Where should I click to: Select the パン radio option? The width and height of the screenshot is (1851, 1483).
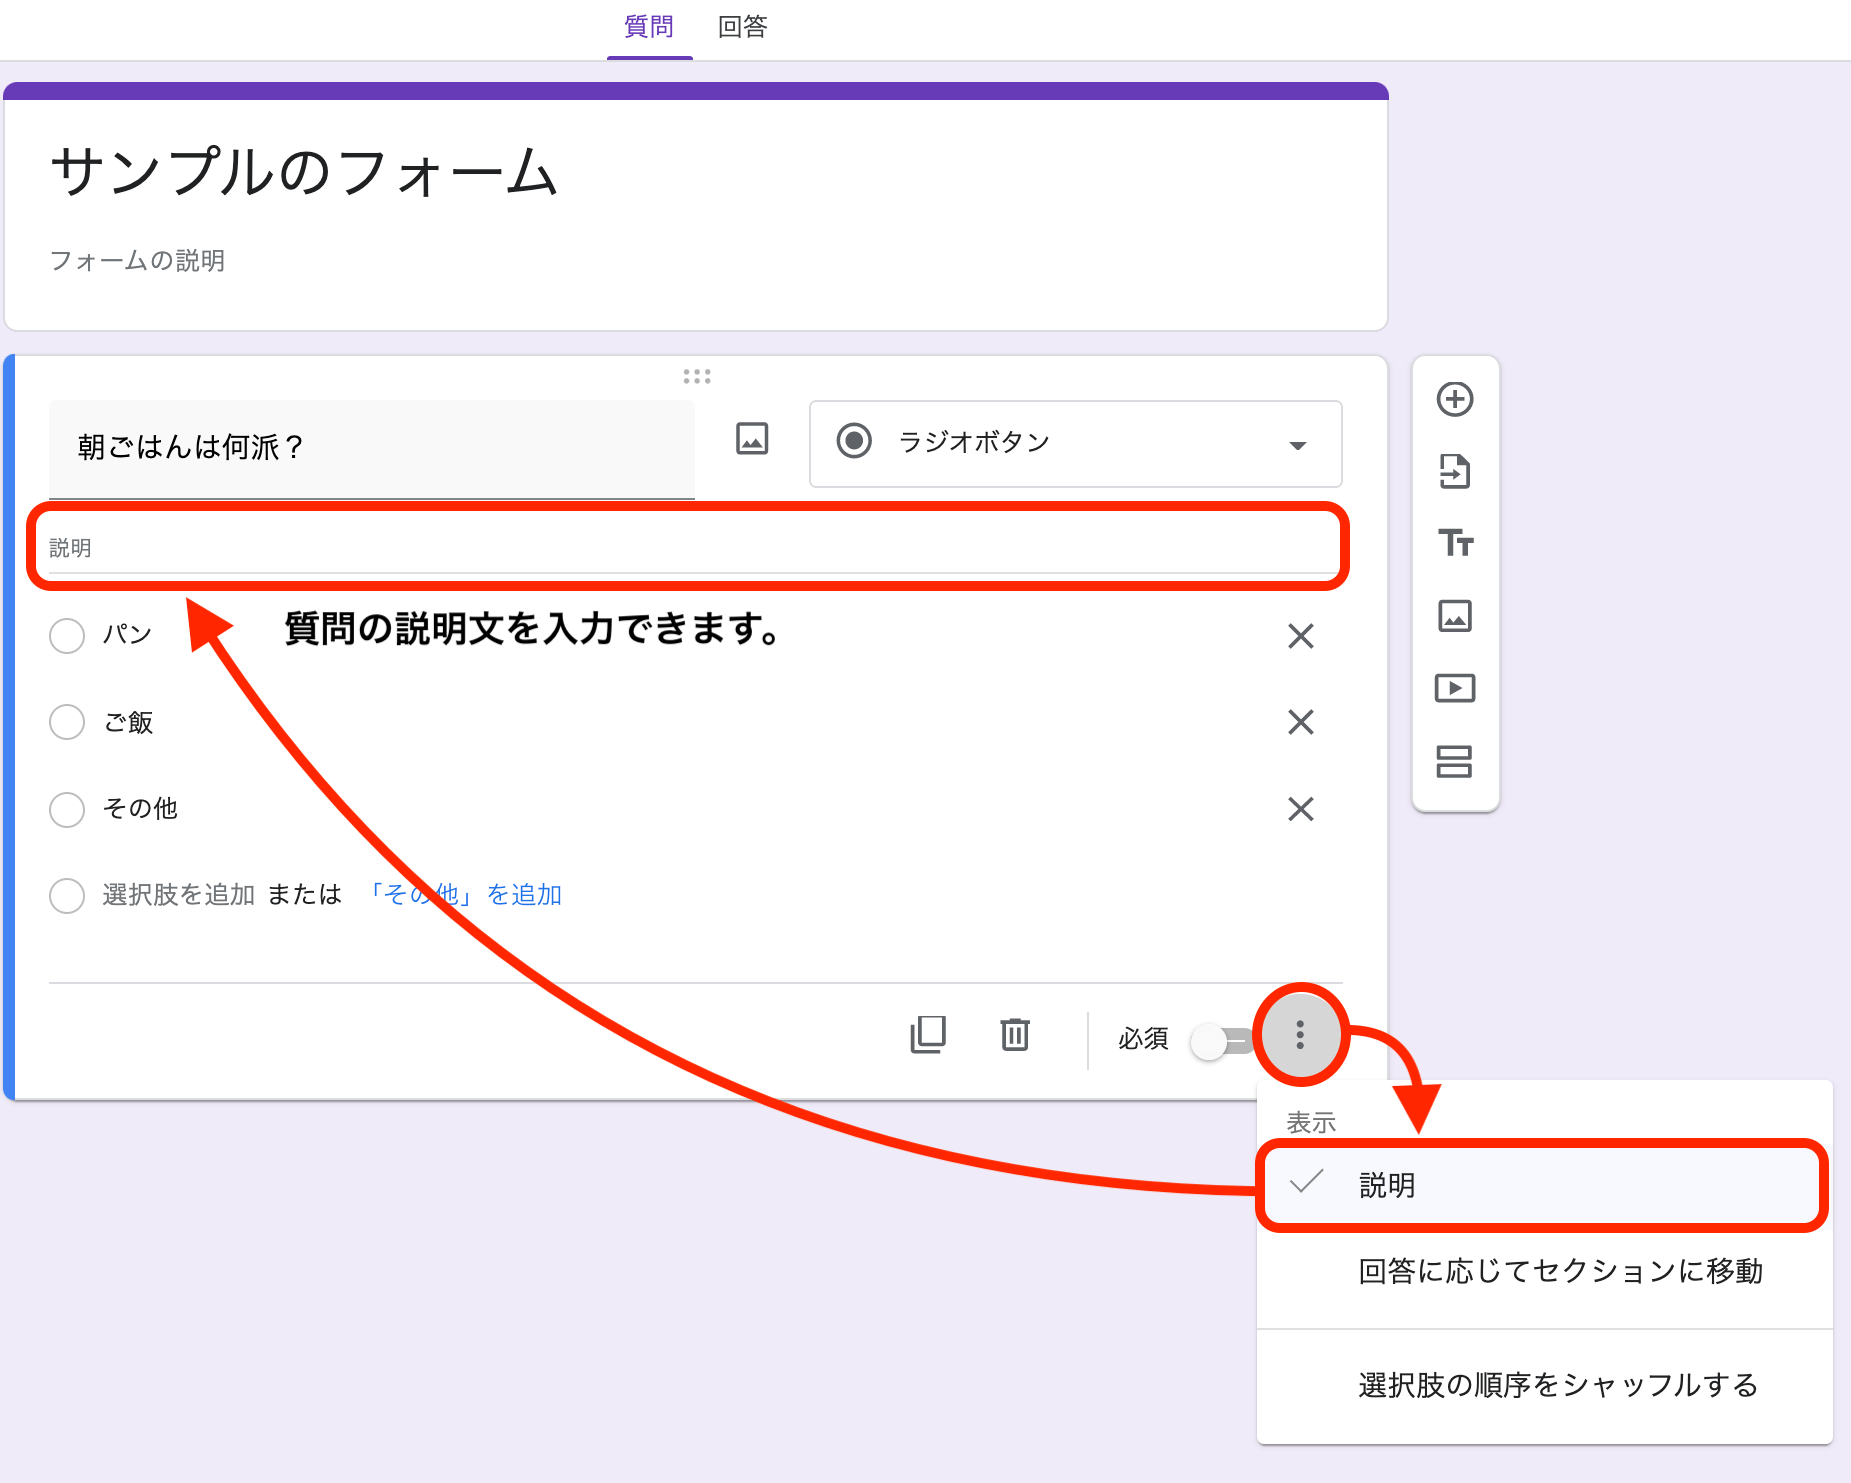pos(67,635)
